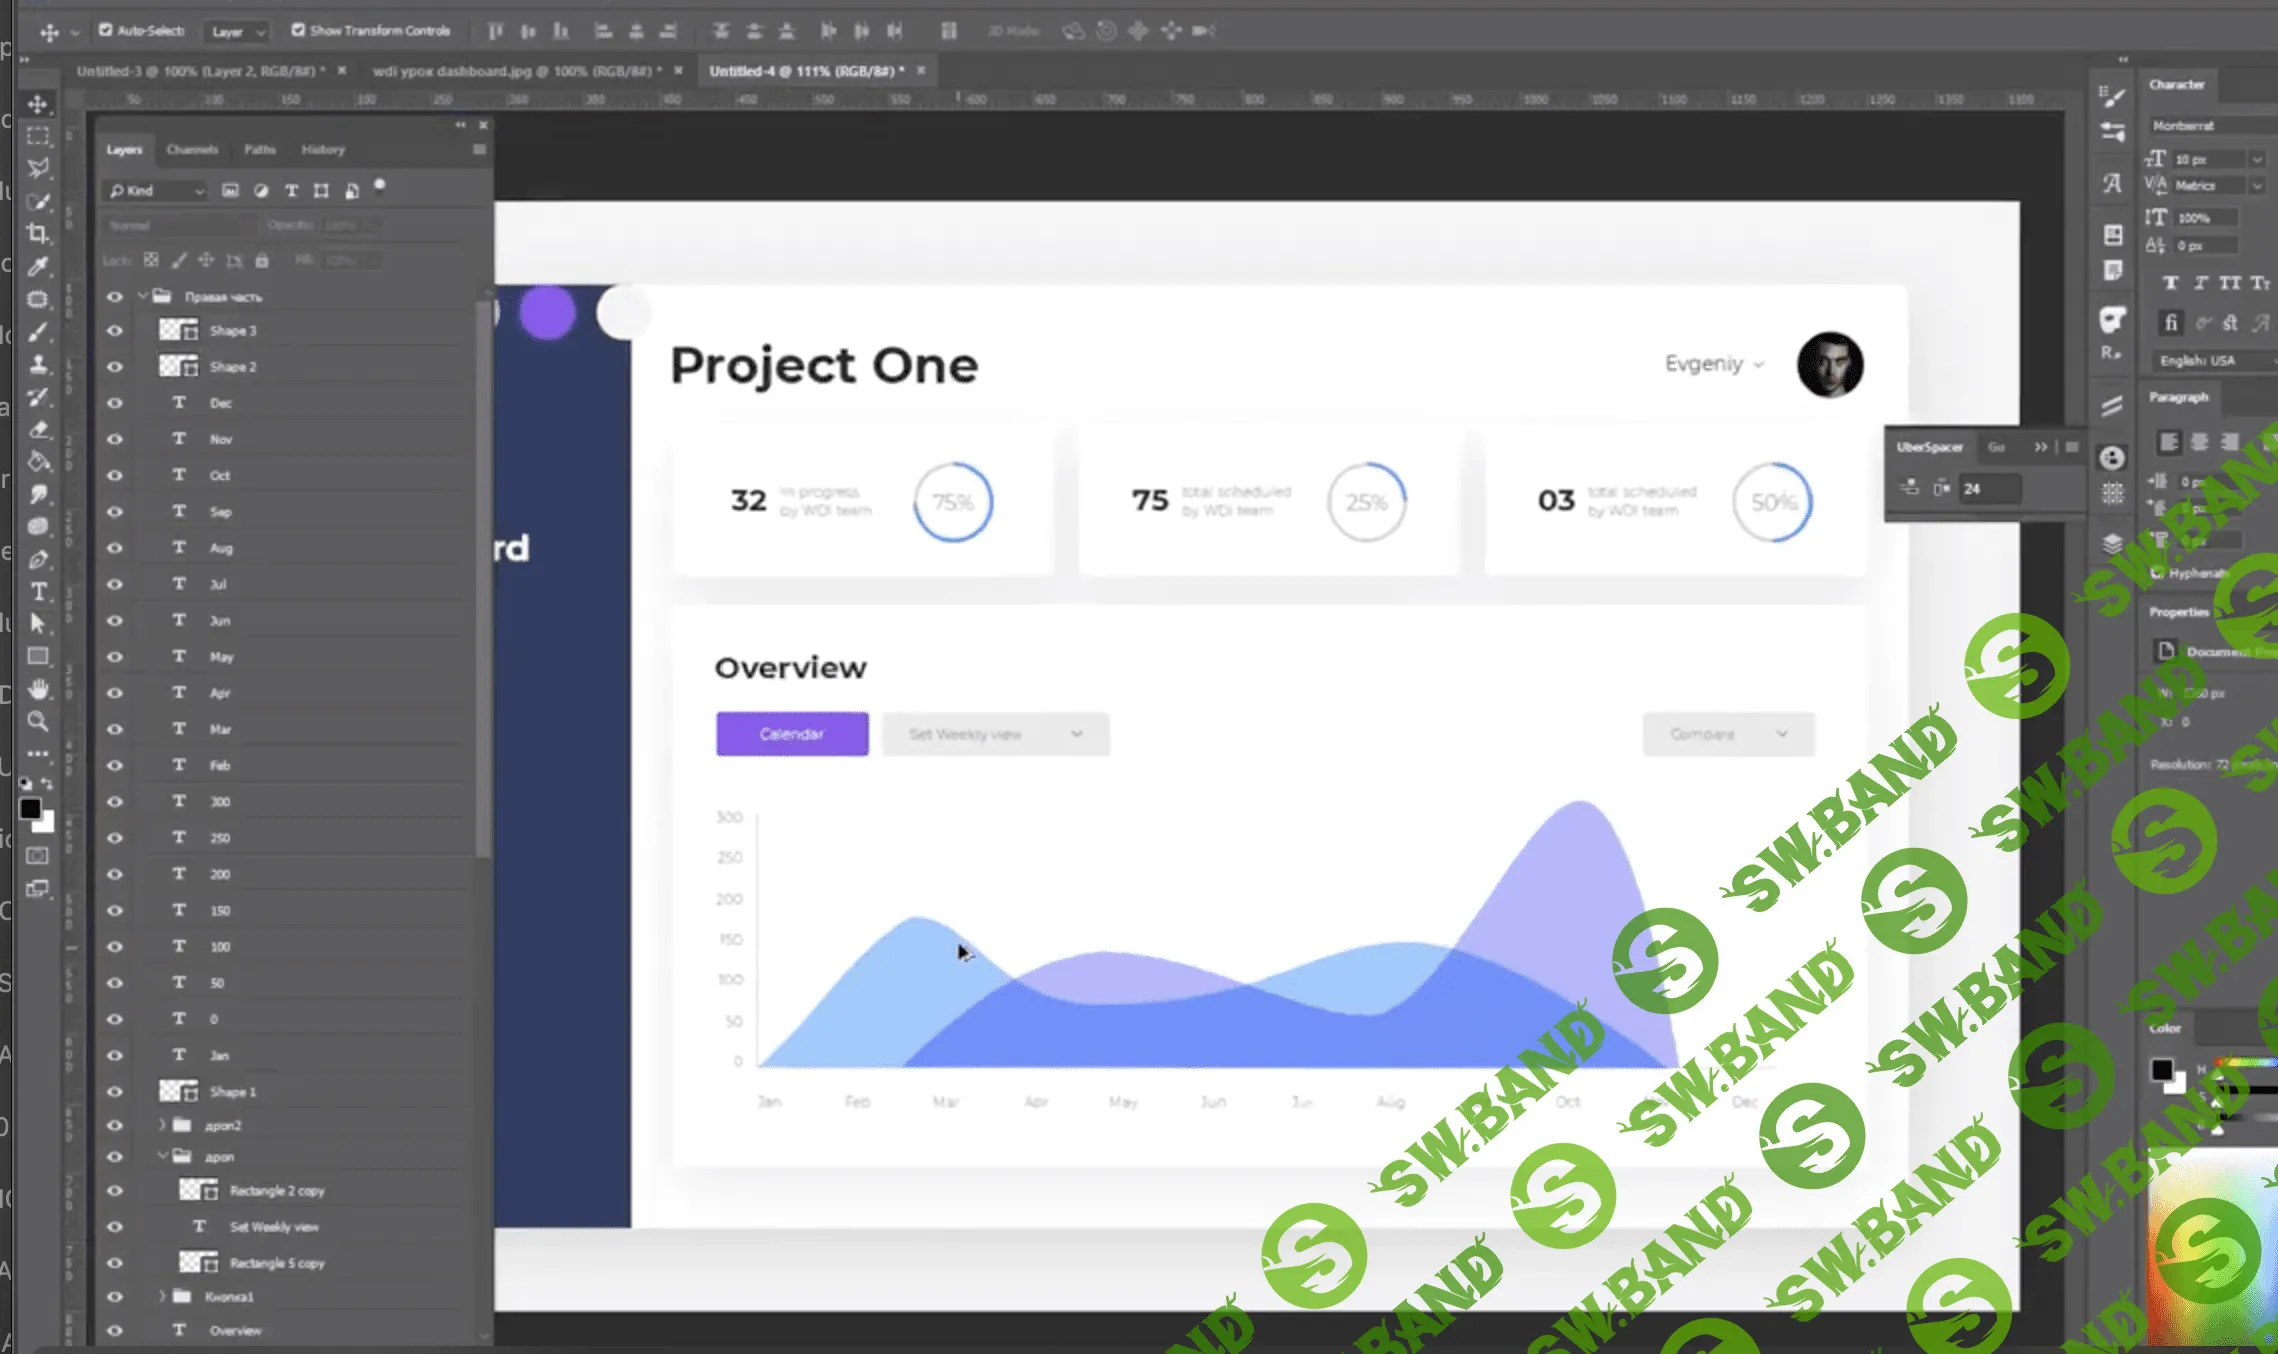
Task: Switch to the History tab
Action: pos(323,149)
